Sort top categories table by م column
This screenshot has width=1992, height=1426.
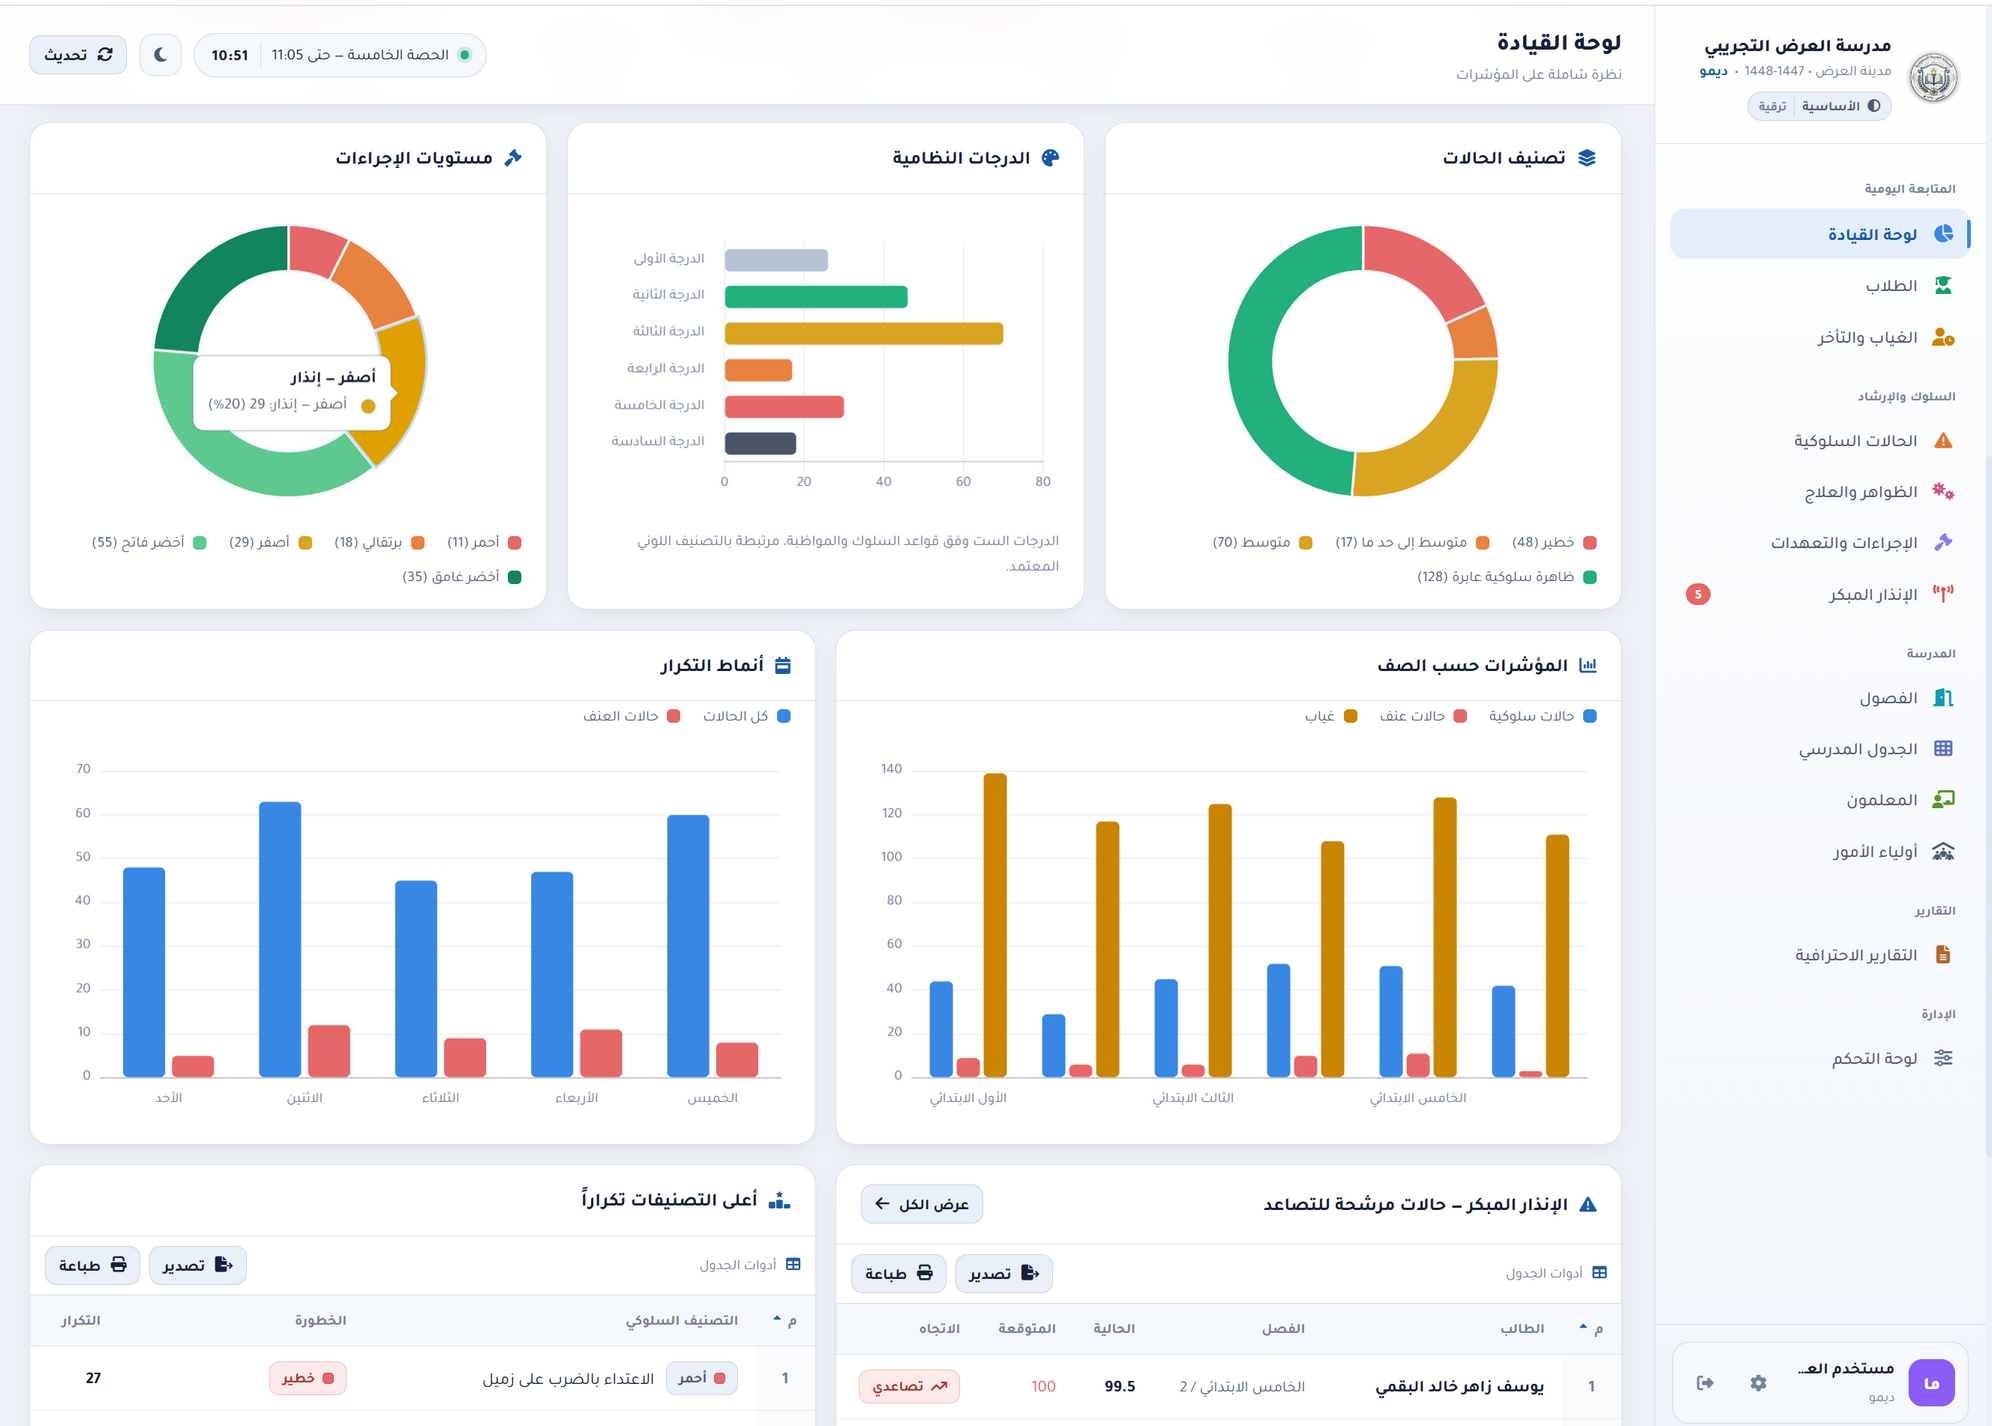pos(785,1320)
